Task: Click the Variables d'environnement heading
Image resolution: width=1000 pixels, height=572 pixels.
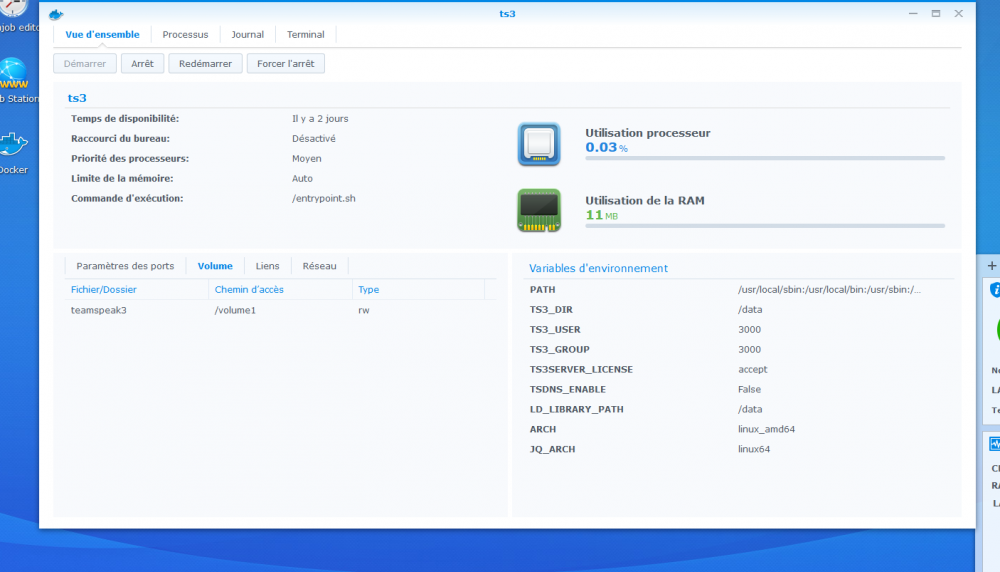Action: tap(598, 268)
